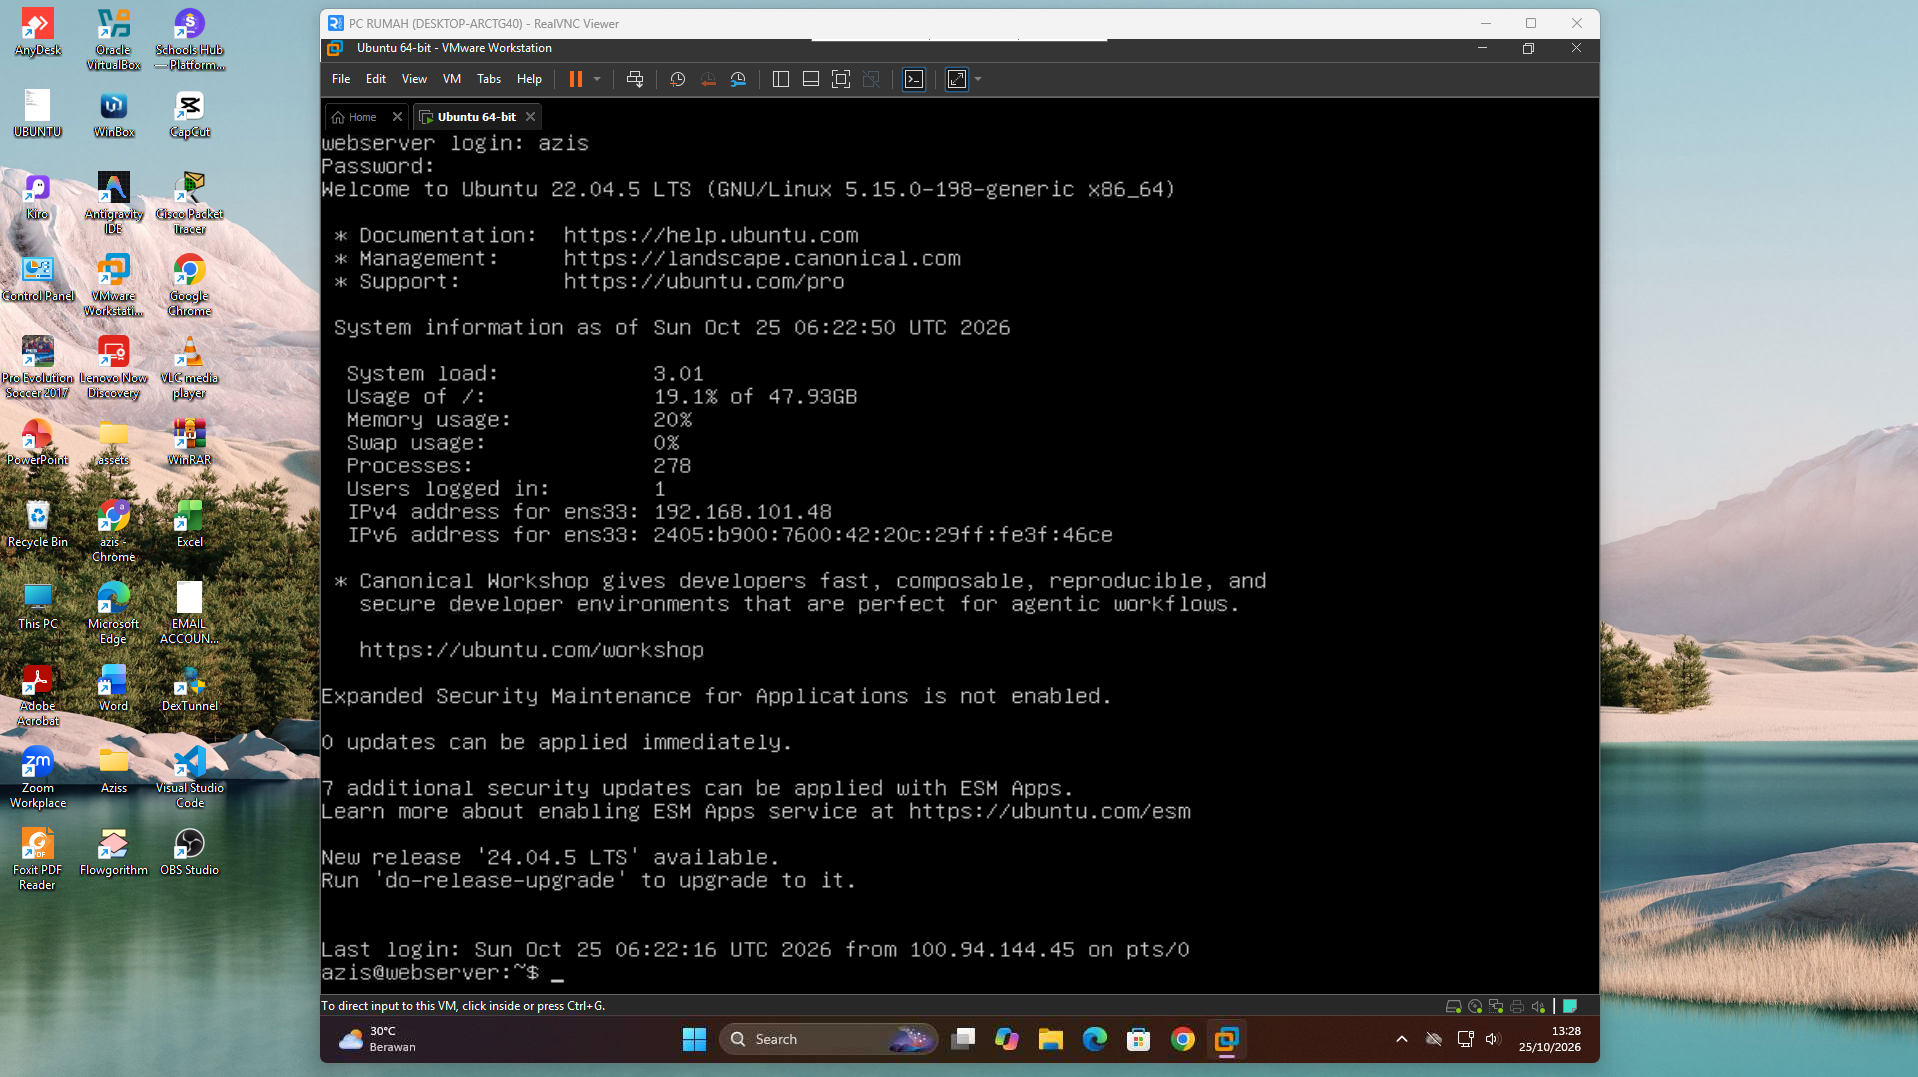
Task: Take a snapshot of this virtual machine
Action: click(678, 79)
